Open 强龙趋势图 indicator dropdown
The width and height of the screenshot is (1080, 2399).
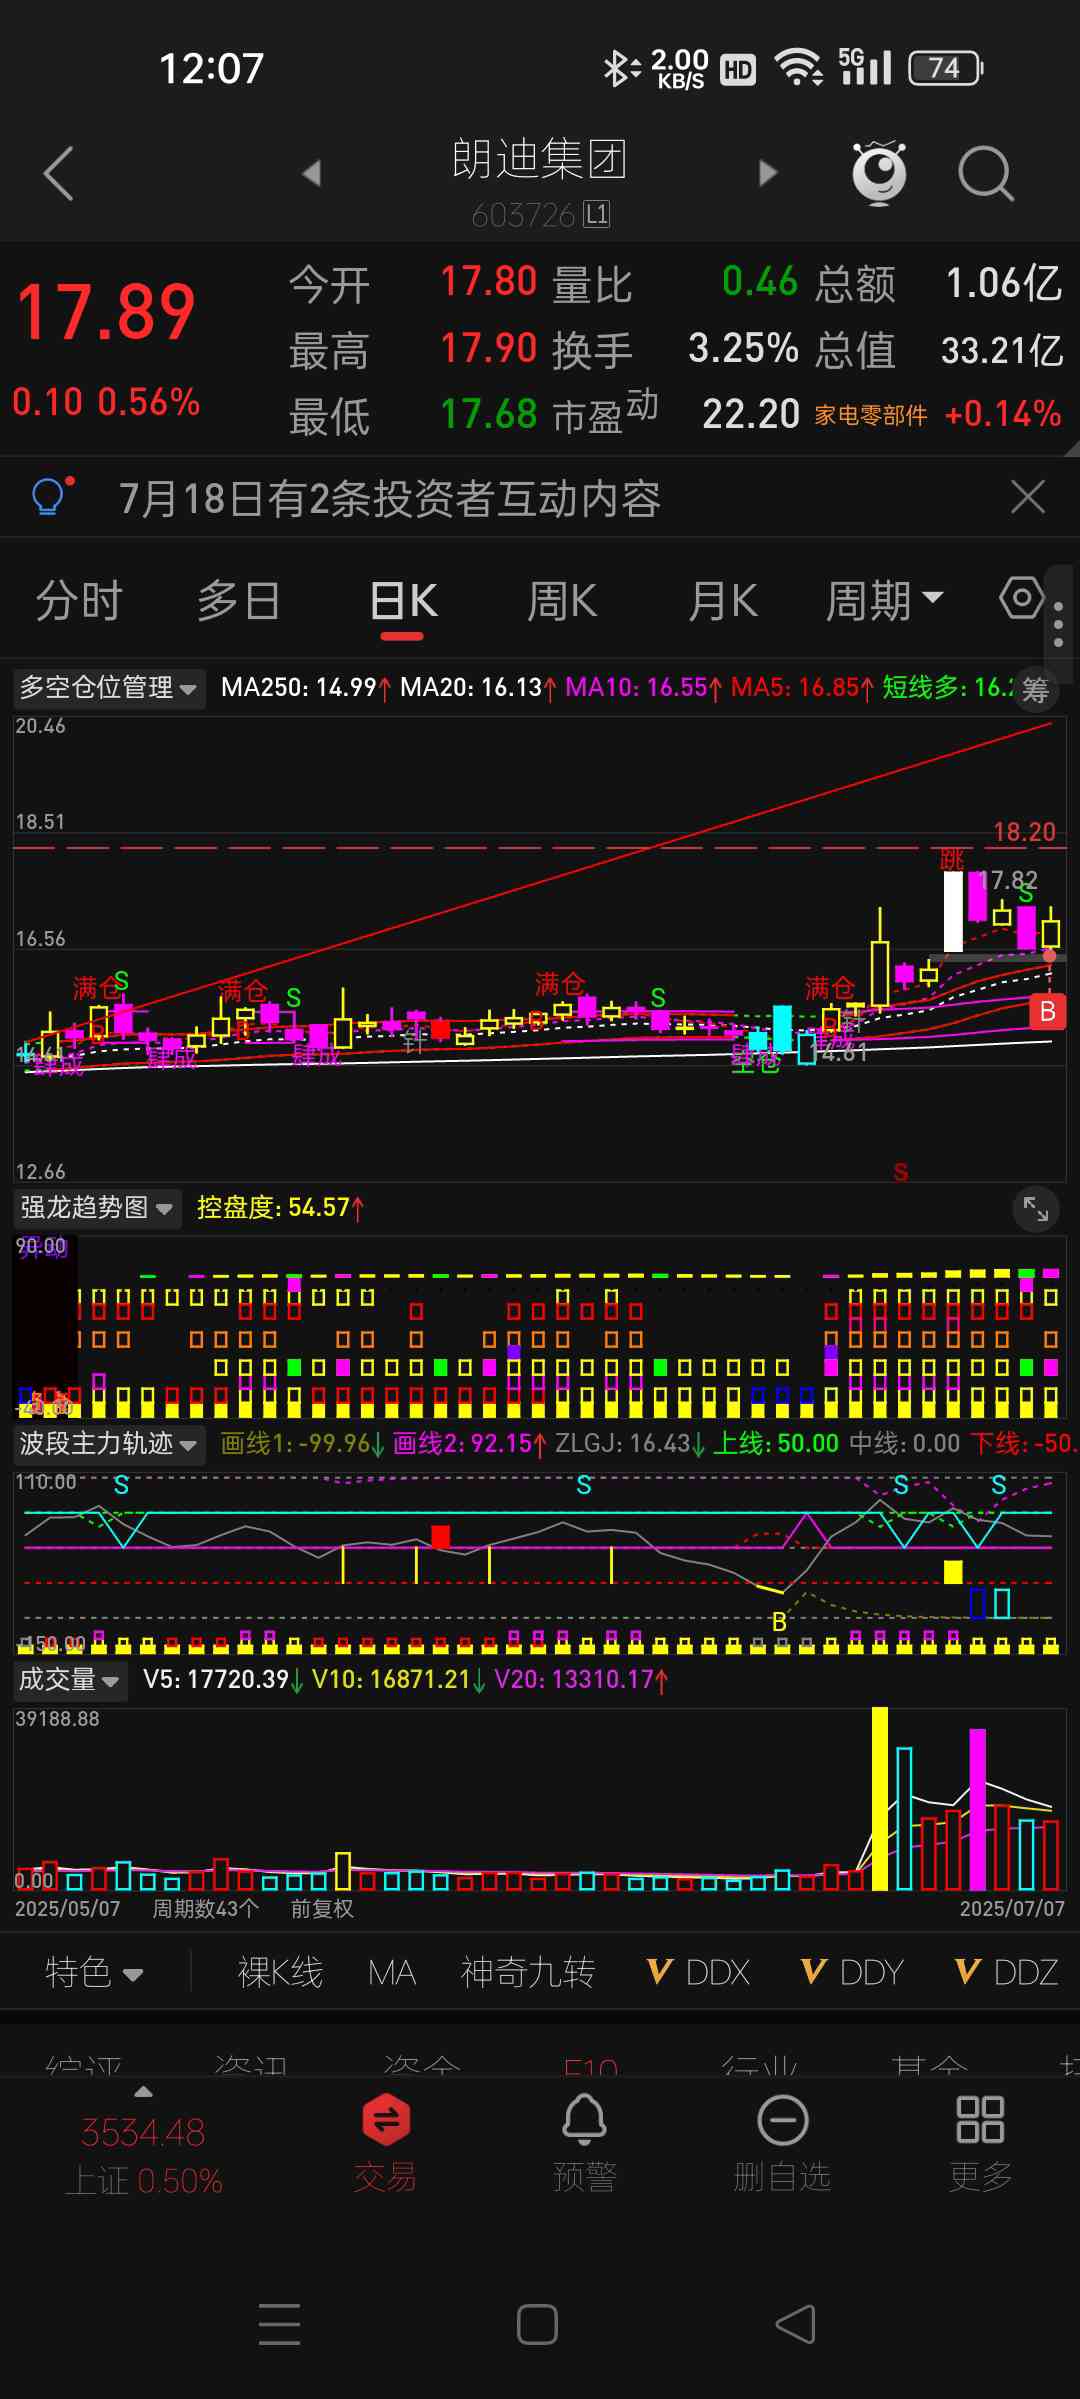coord(97,1208)
